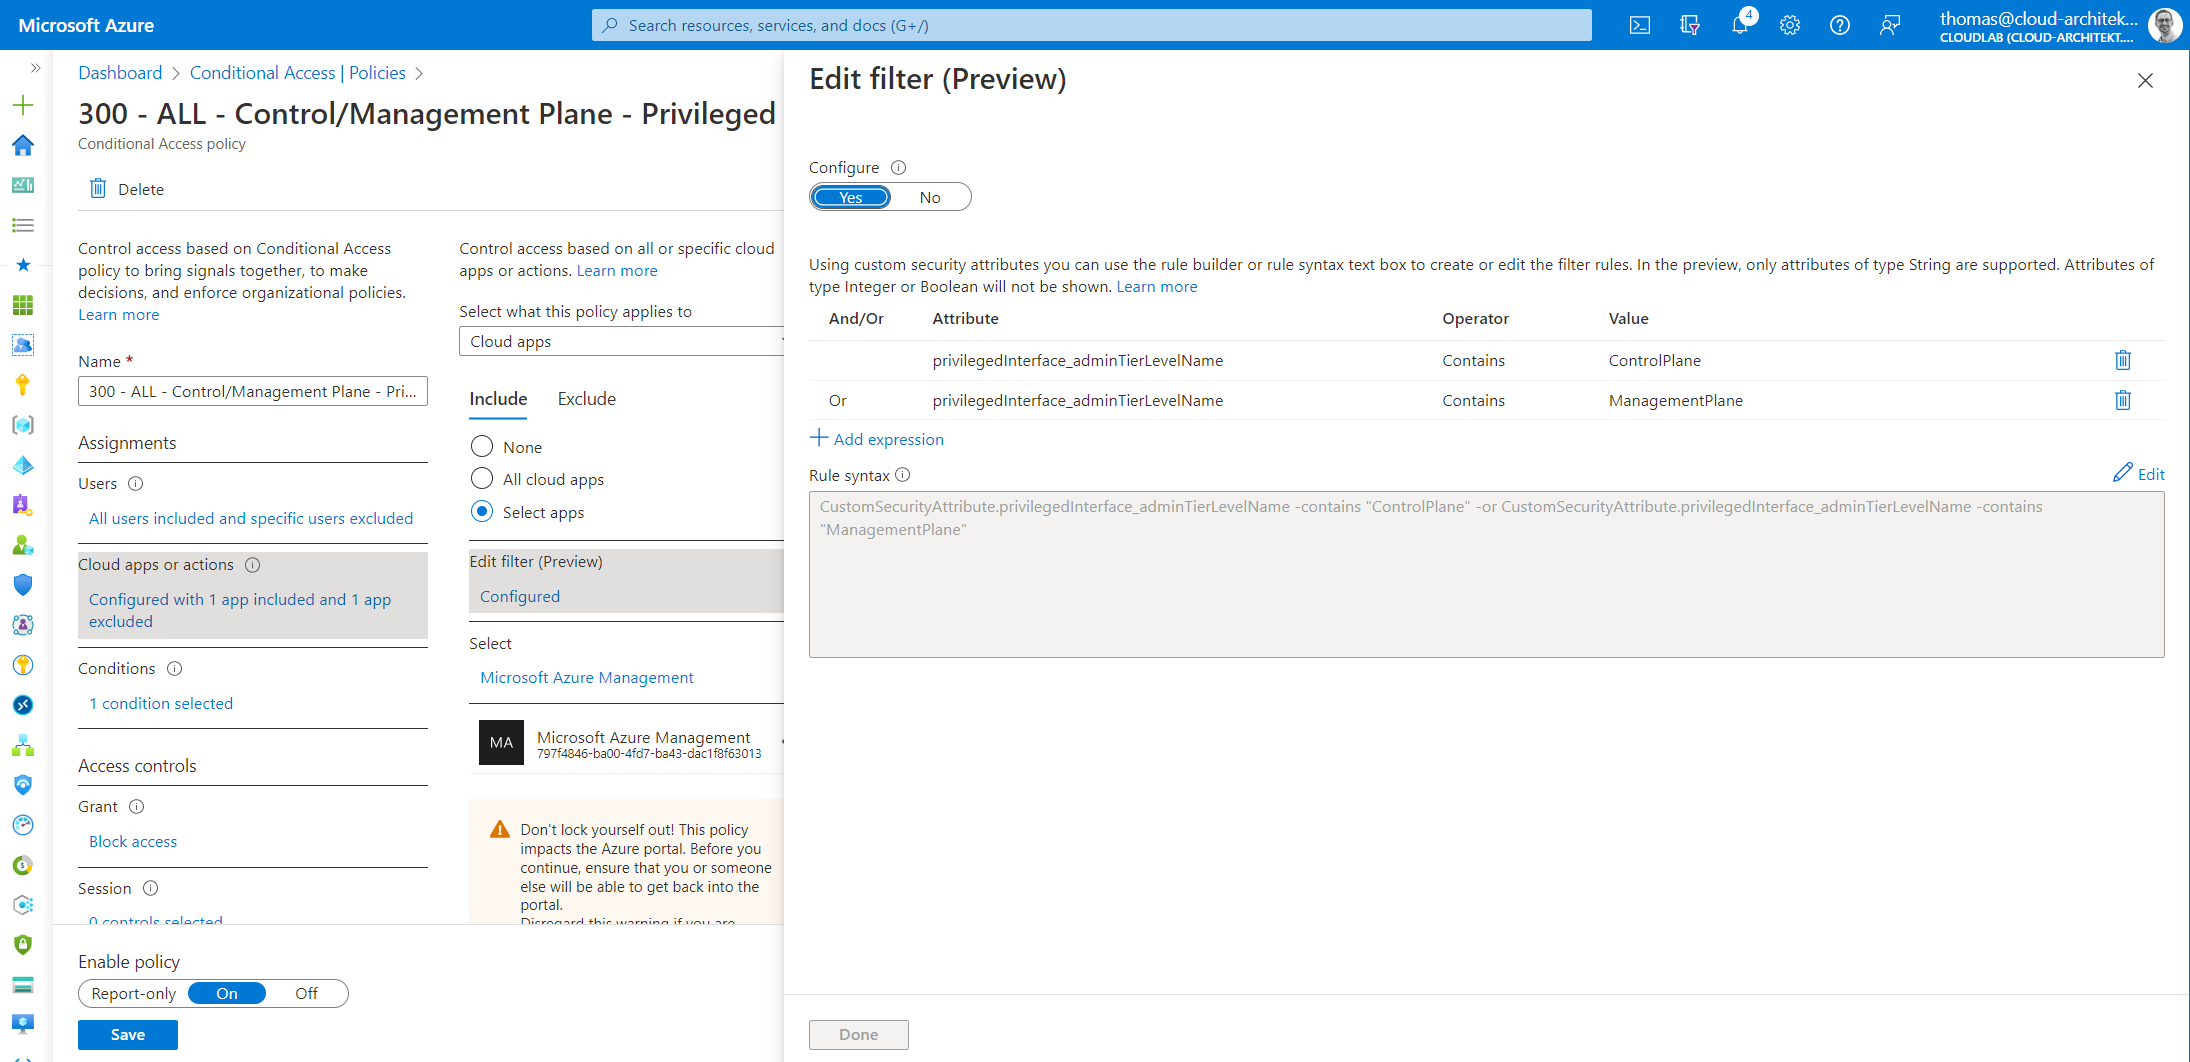Click the Done button
The height and width of the screenshot is (1062, 2190).
(x=859, y=1034)
